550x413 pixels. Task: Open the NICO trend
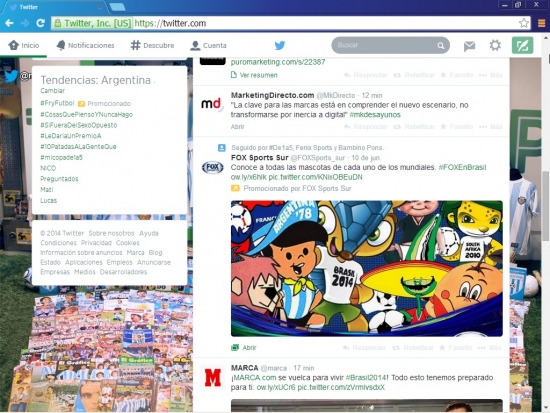(x=48, y=168)
